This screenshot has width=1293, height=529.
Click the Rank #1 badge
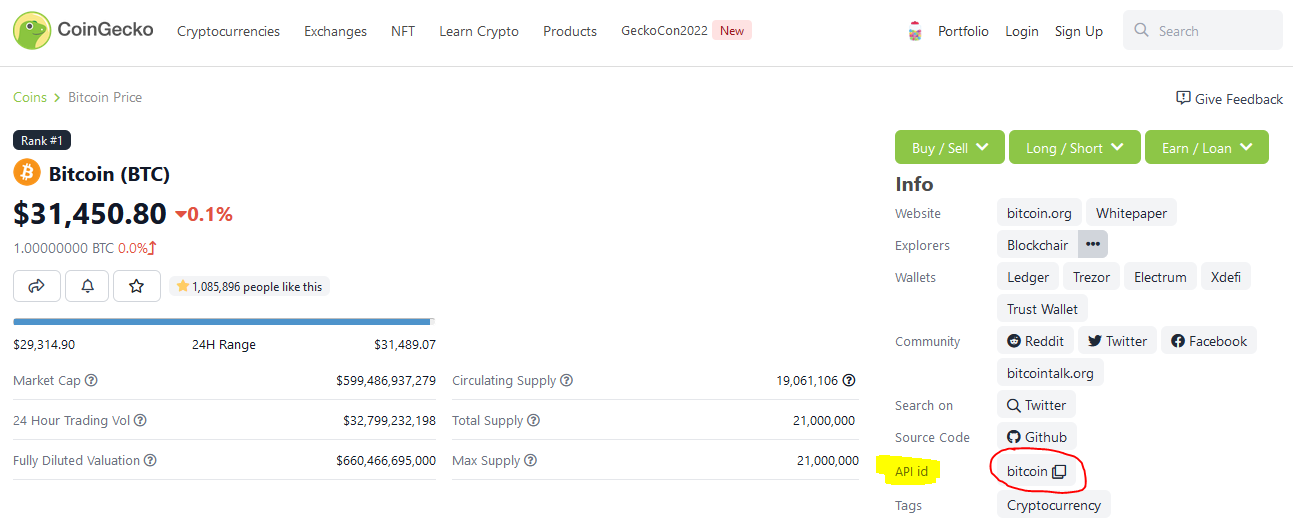pos(42,141)
